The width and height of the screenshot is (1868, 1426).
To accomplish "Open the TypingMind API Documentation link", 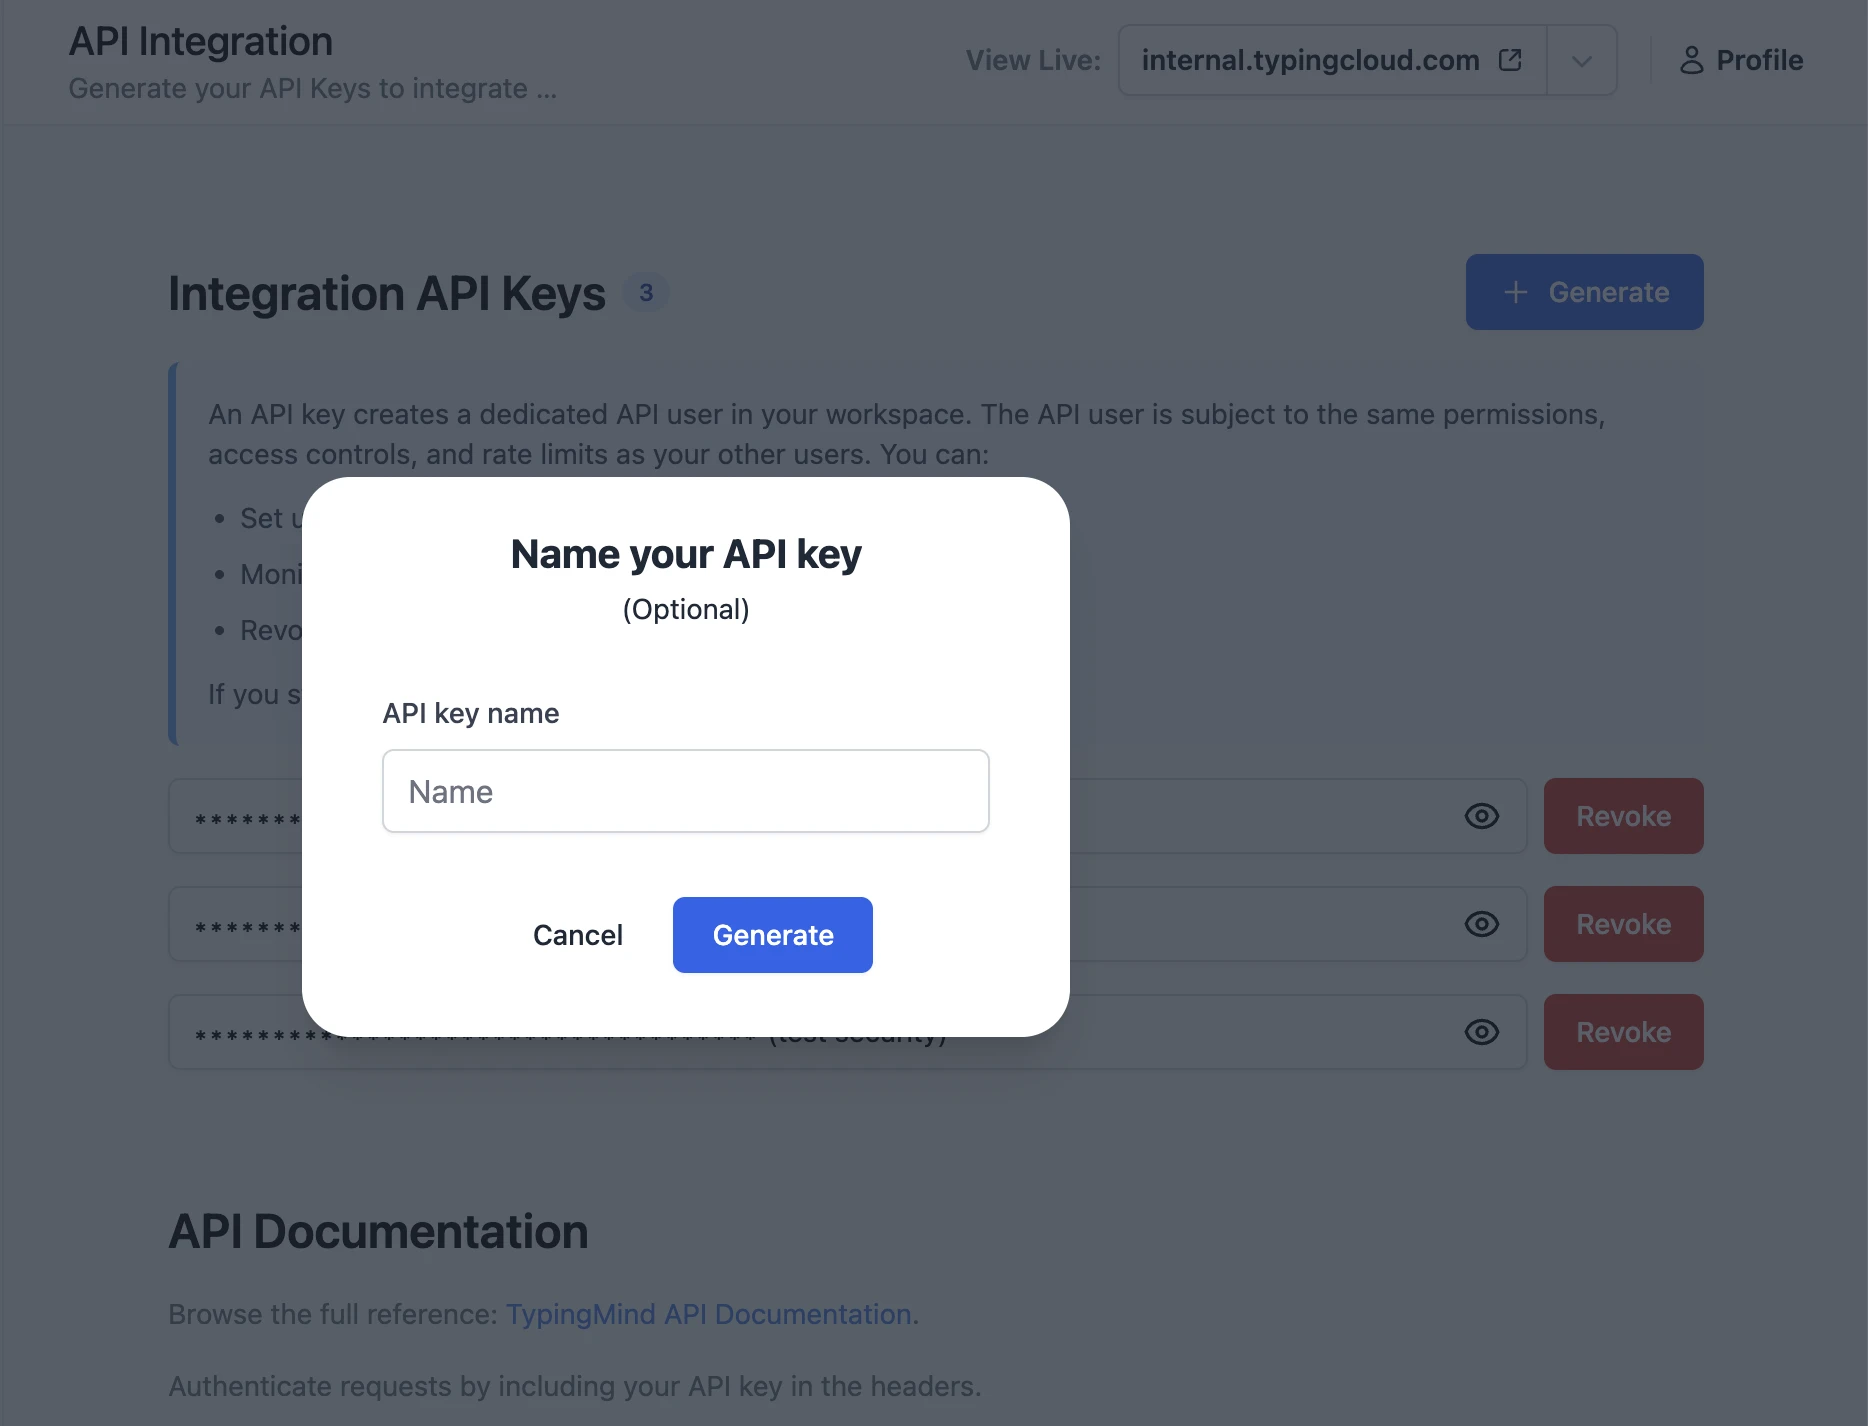I will 708,1314.
